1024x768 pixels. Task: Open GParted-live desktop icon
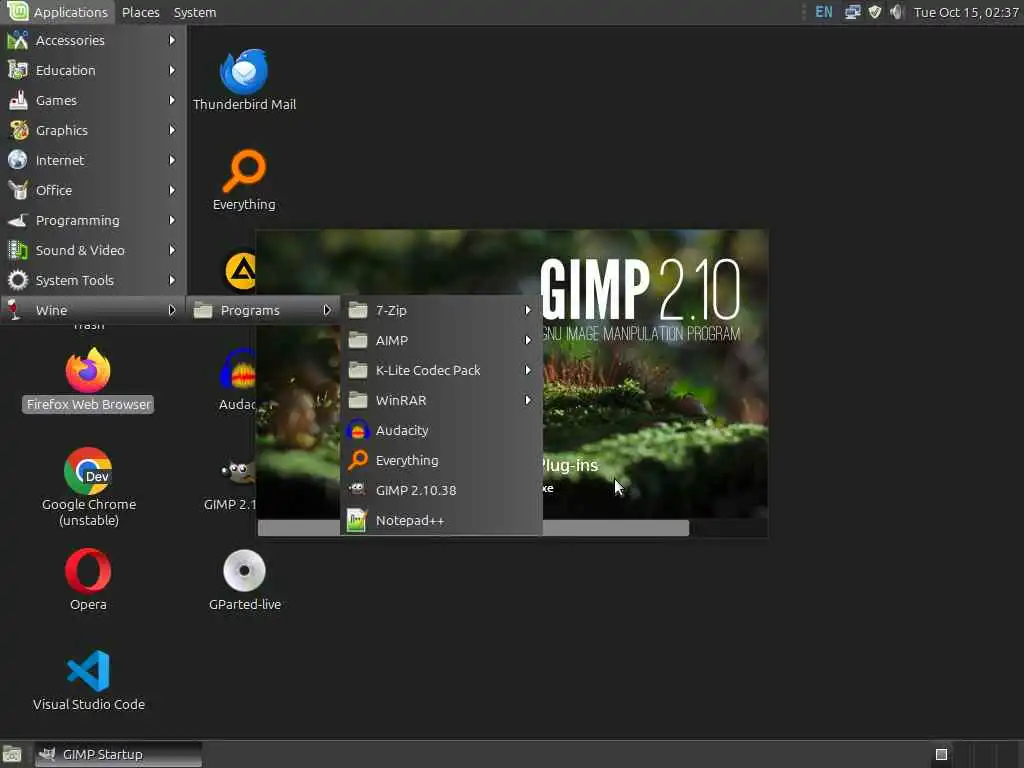[x=244, y=579]
